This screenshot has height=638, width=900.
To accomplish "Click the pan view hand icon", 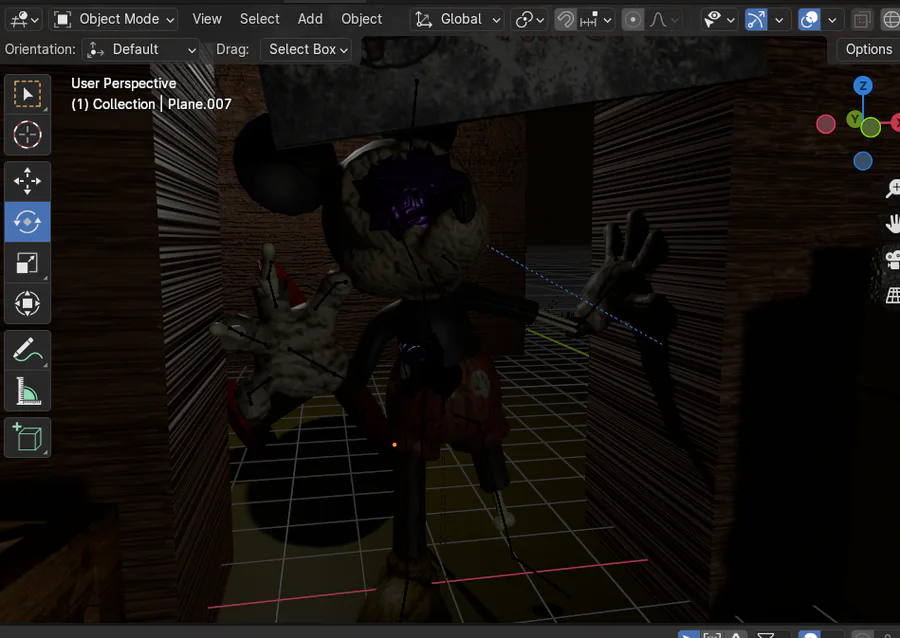I will pyautogui.click(x=893, y=224).
